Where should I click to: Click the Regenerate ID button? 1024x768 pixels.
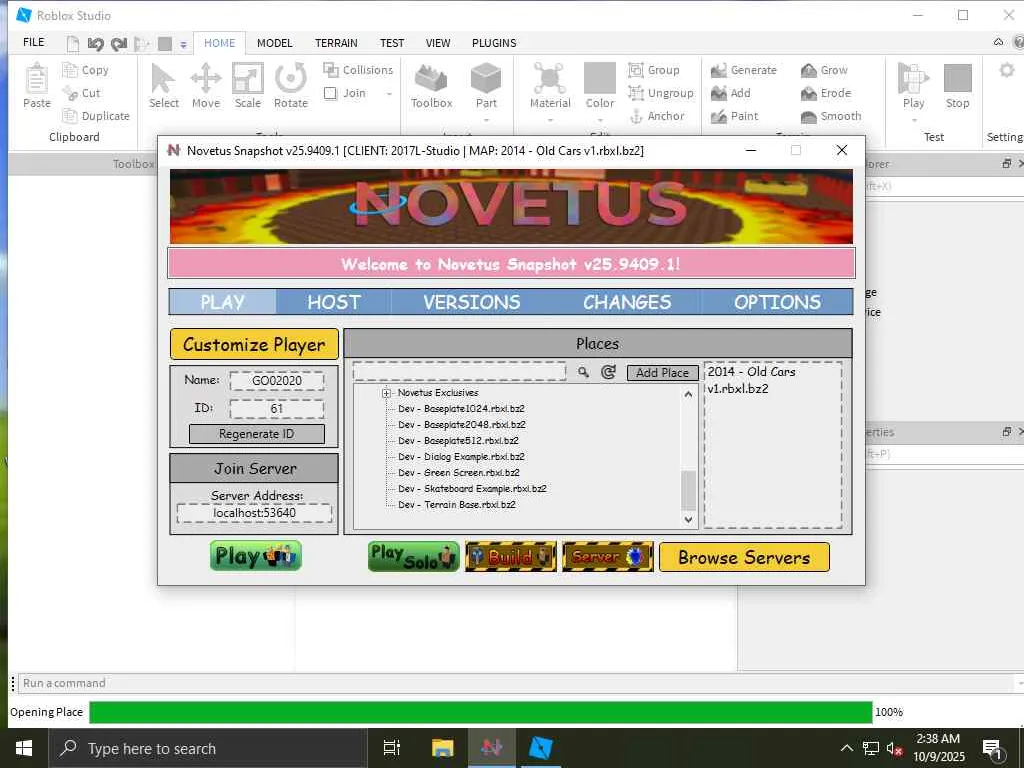[257, 434]
